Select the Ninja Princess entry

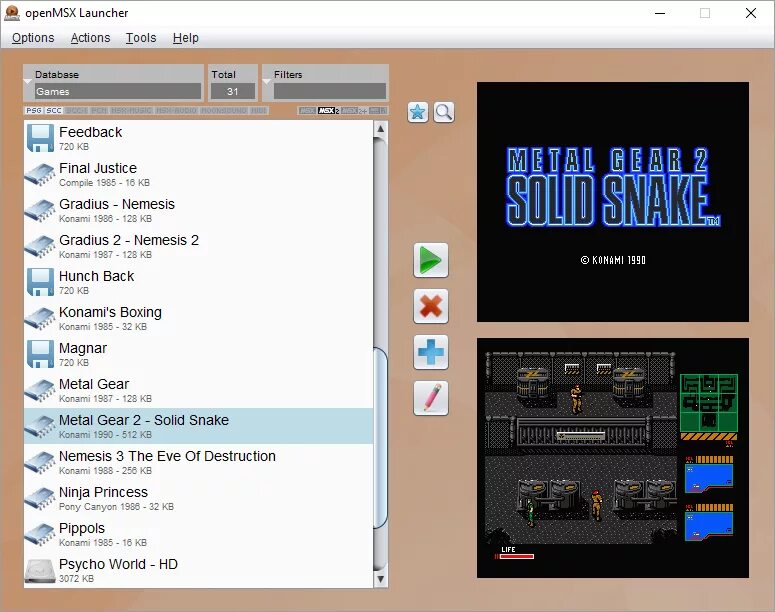pyautogui.click(x=199, y=498)
